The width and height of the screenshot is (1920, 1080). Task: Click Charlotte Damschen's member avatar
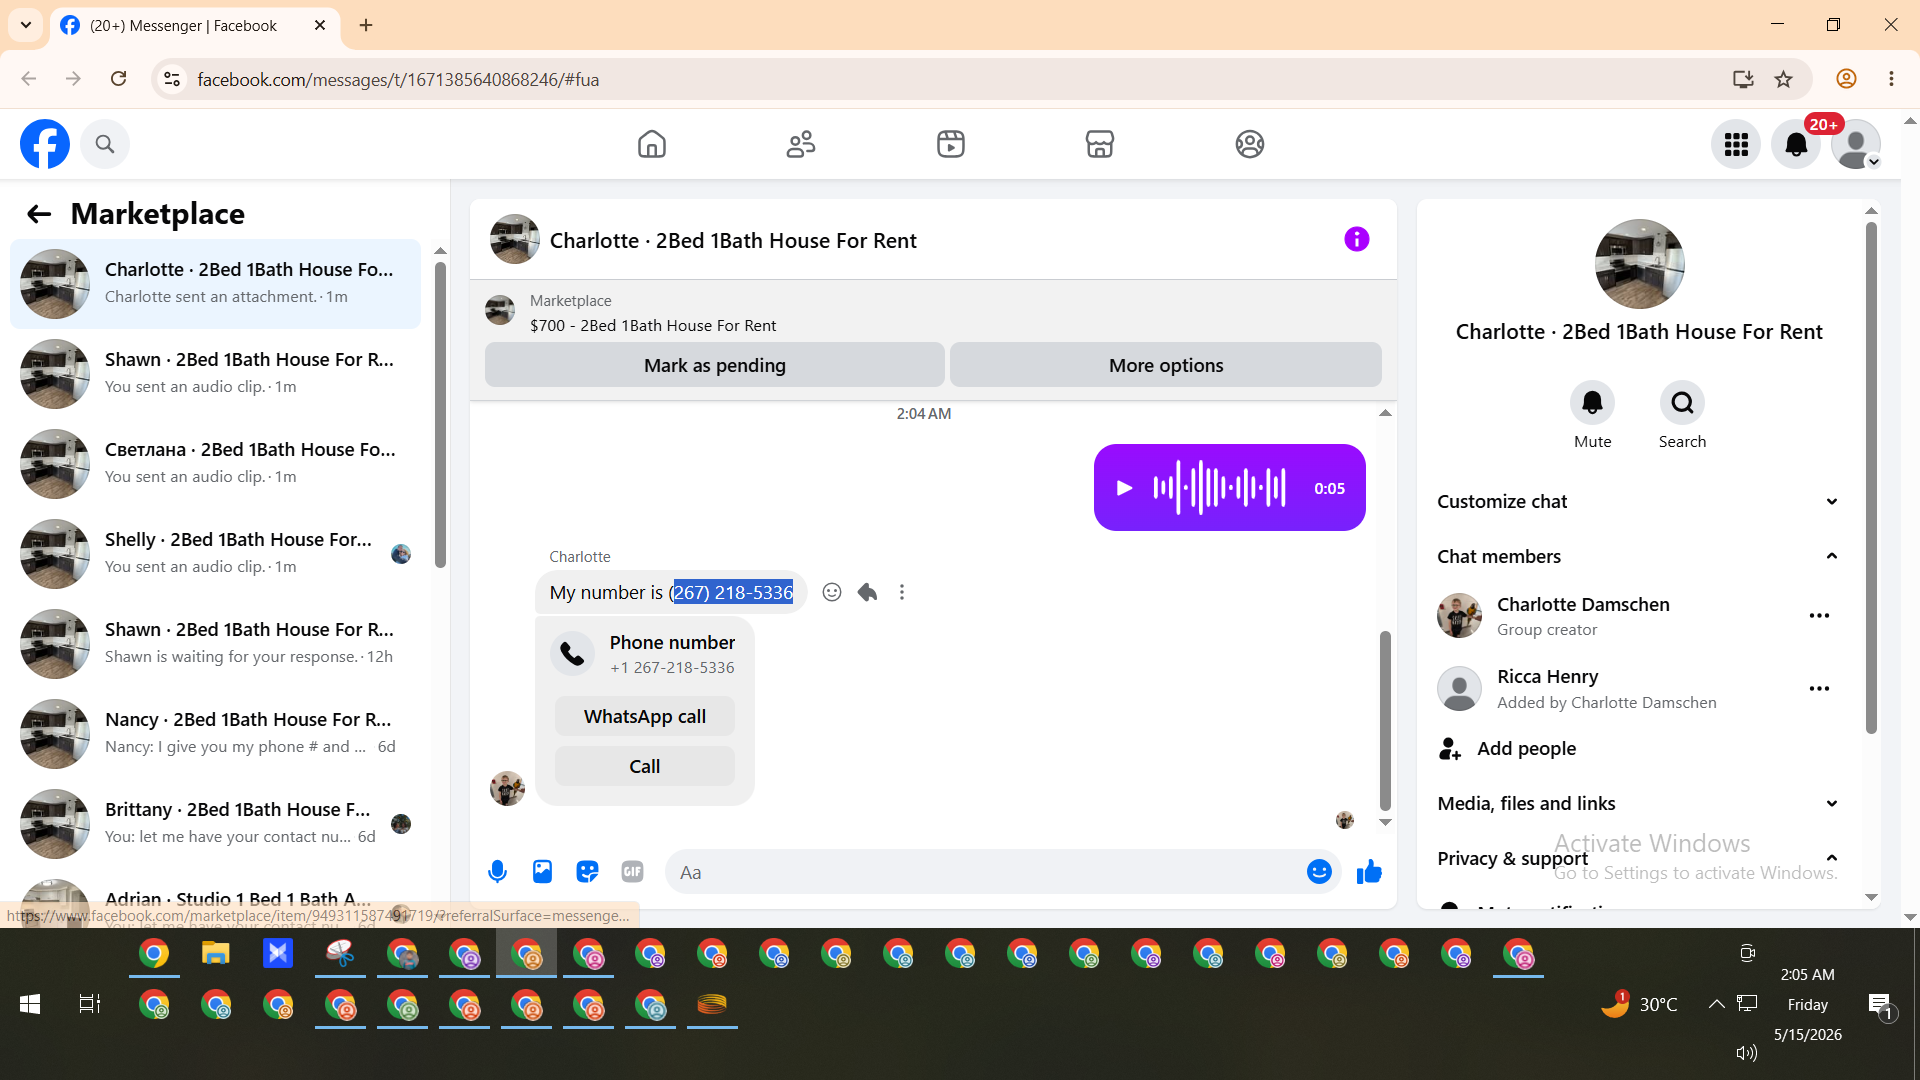click(x=1459, y=616)
